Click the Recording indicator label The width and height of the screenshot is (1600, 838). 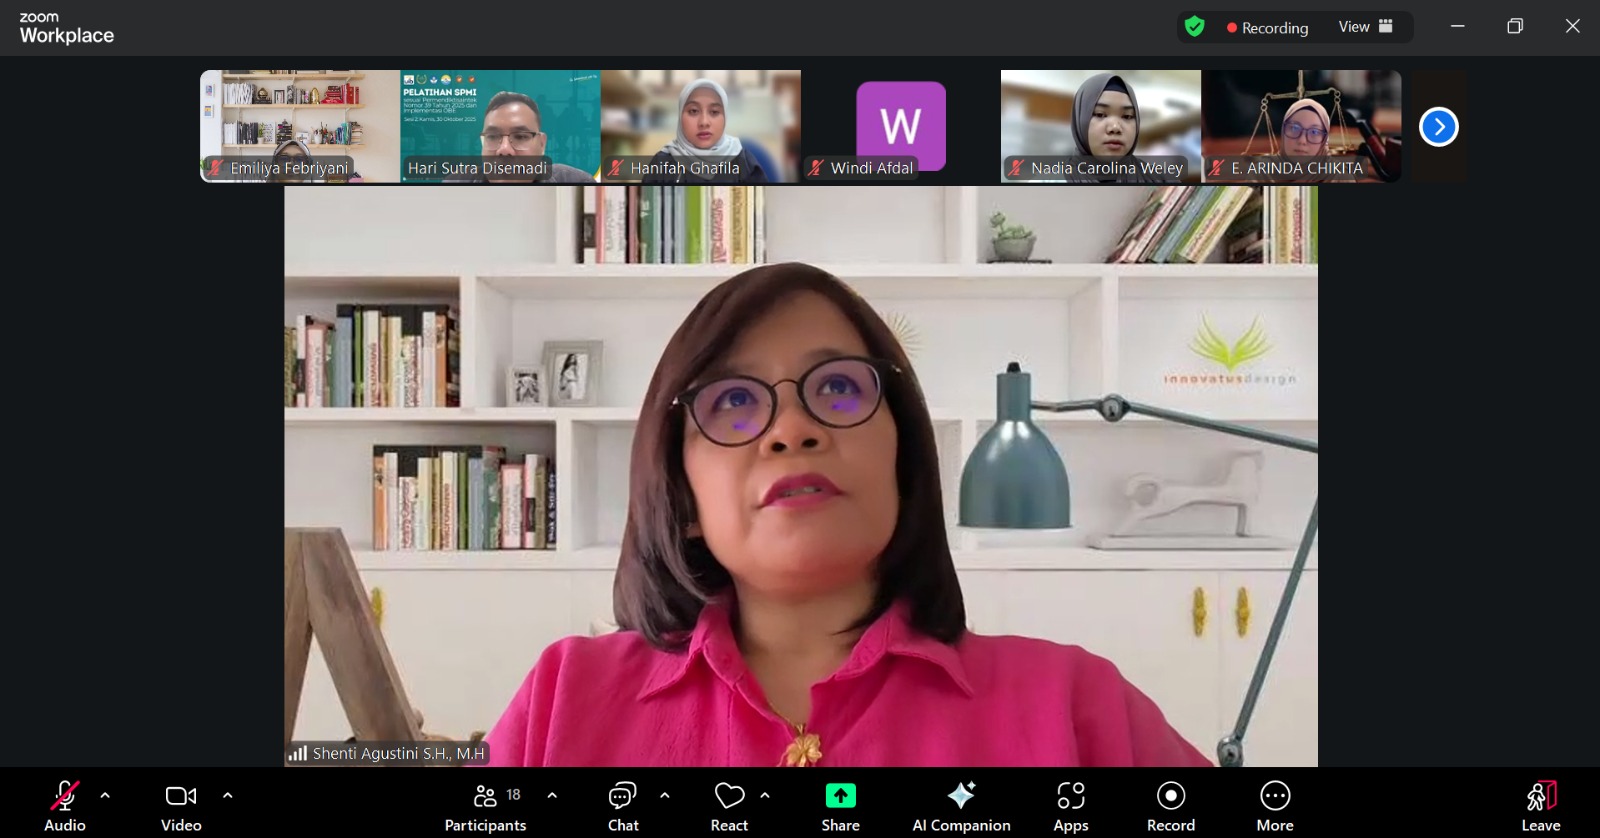[1267, 28]
